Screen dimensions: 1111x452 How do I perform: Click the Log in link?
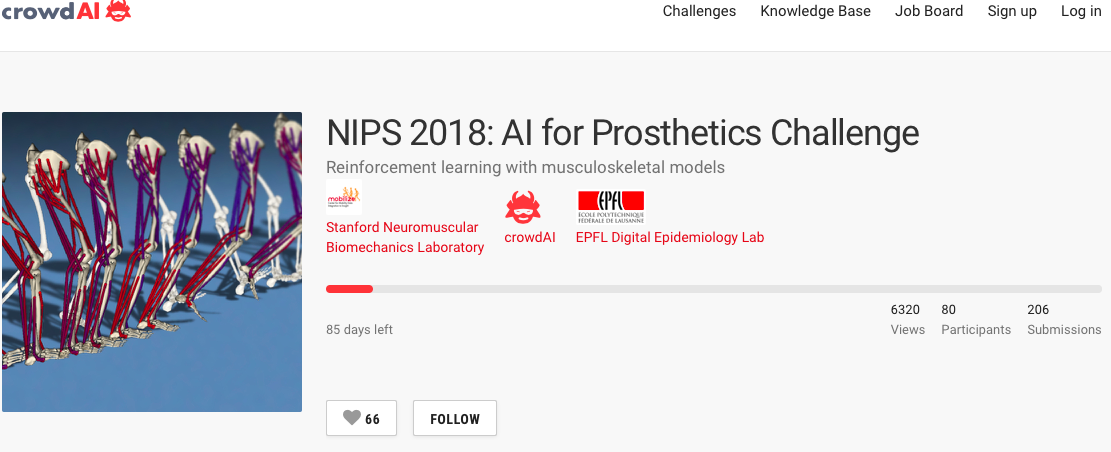[1081, 12]
